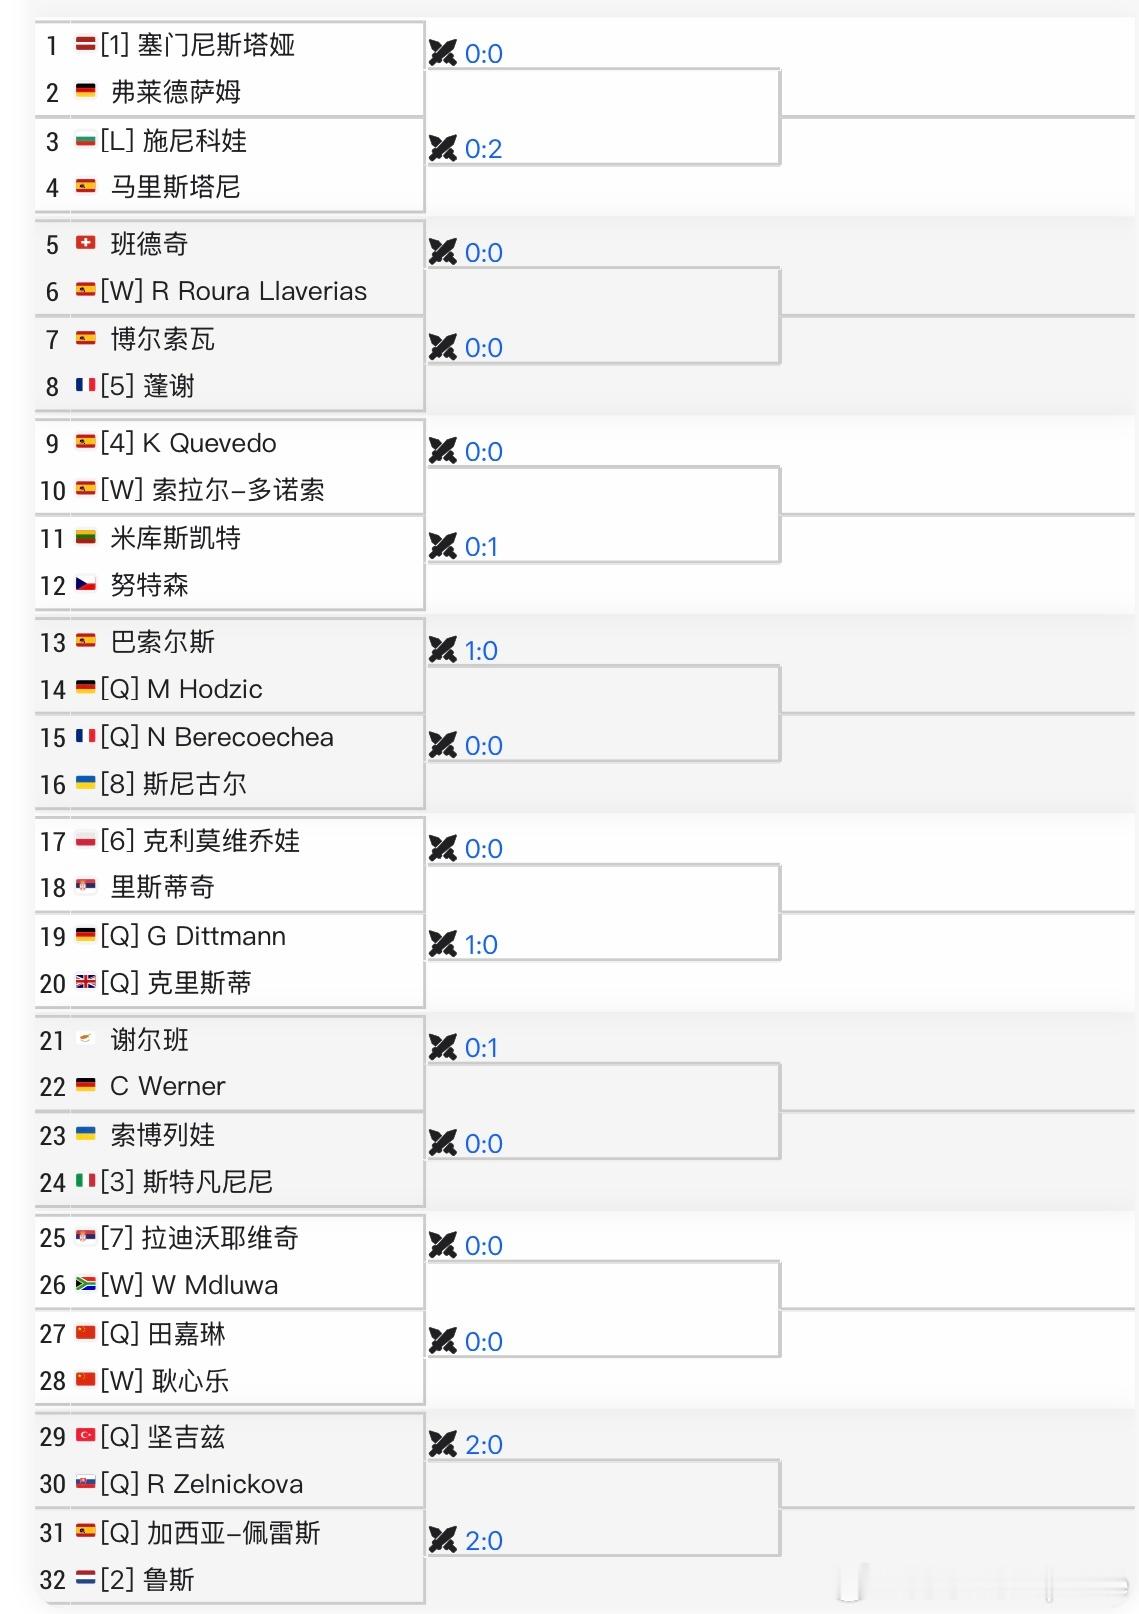
Task: Click head-to-head icon next to 0:2 score
Action: 442,149
